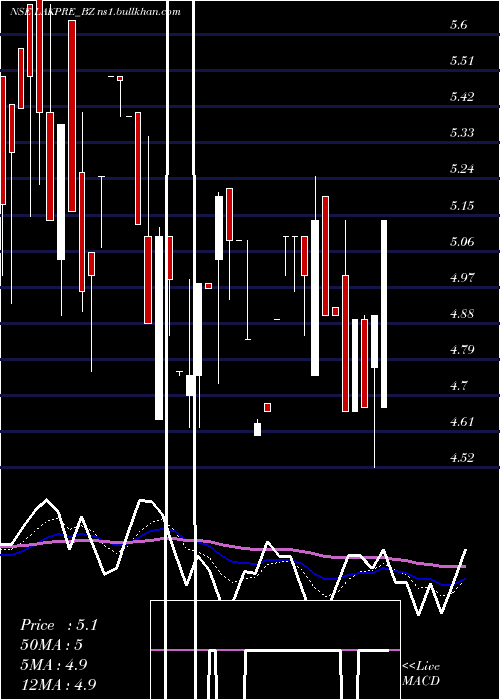Click the 50MA : 5 readout
The height and width of the screenshot is (700, 500).
coord(52,645)
